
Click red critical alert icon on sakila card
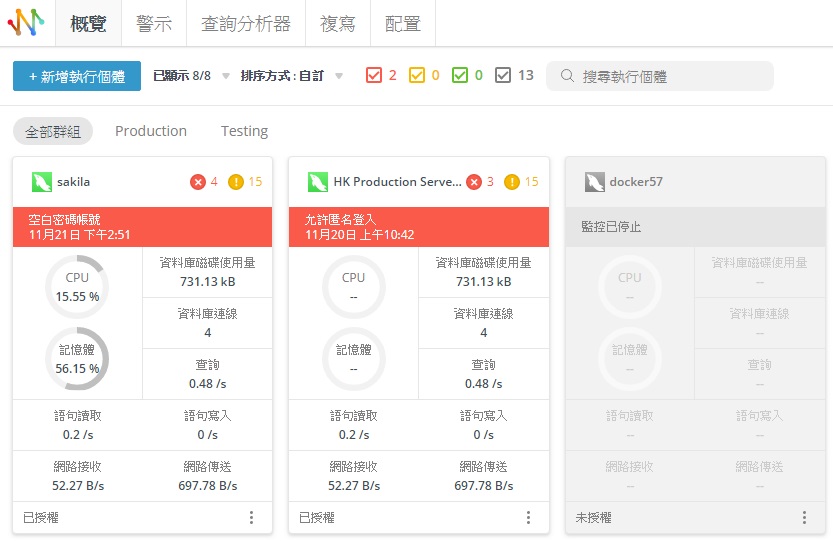tap(197, 182)
